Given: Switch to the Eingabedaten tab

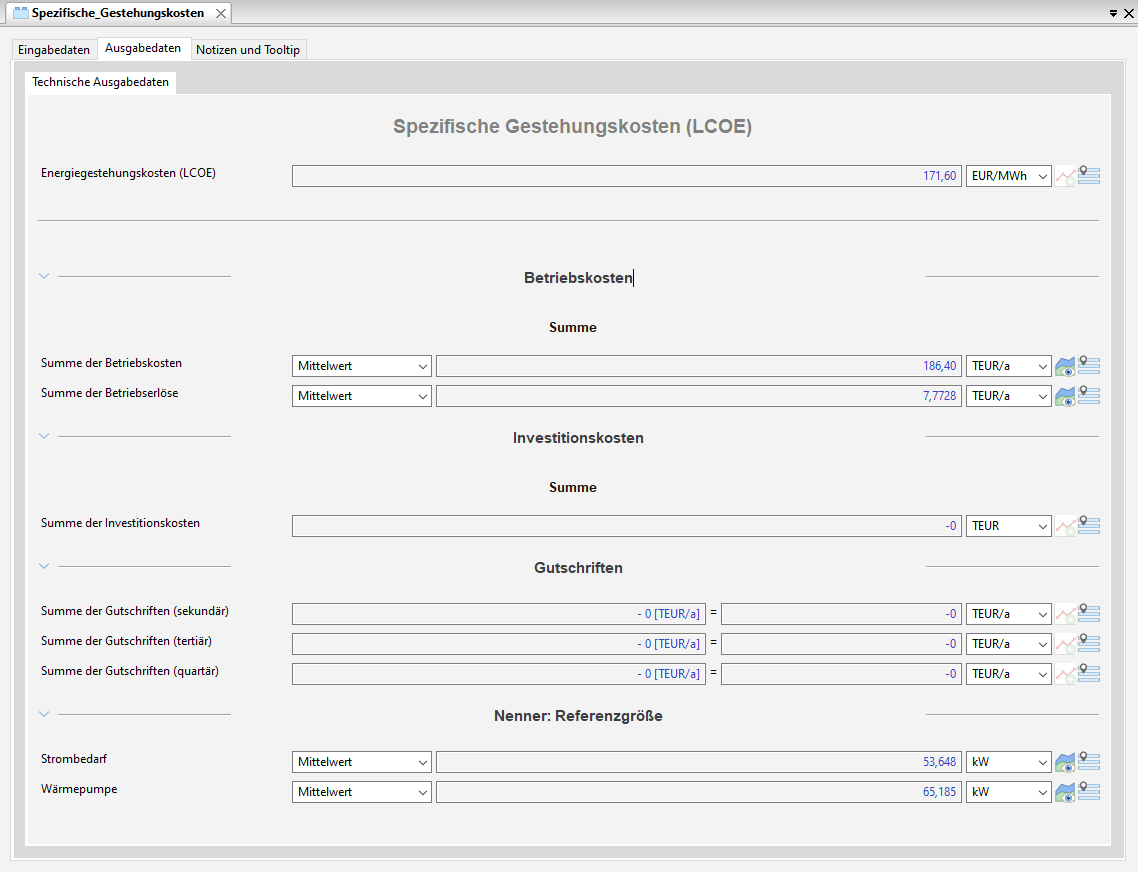Looking at the screenshot, I should [x=54, y=49].
